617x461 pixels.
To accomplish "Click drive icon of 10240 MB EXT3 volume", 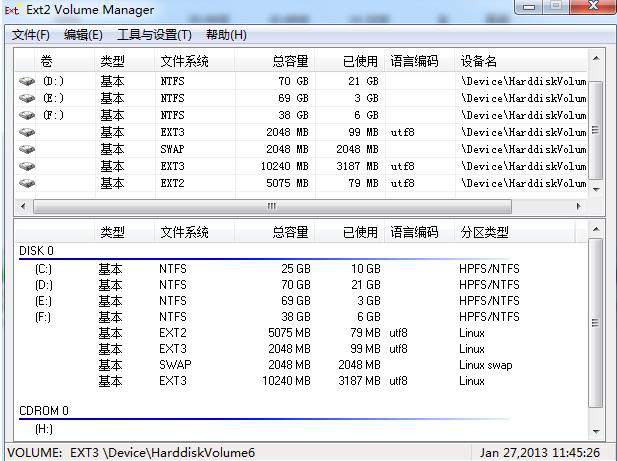I will coord(27,166).
